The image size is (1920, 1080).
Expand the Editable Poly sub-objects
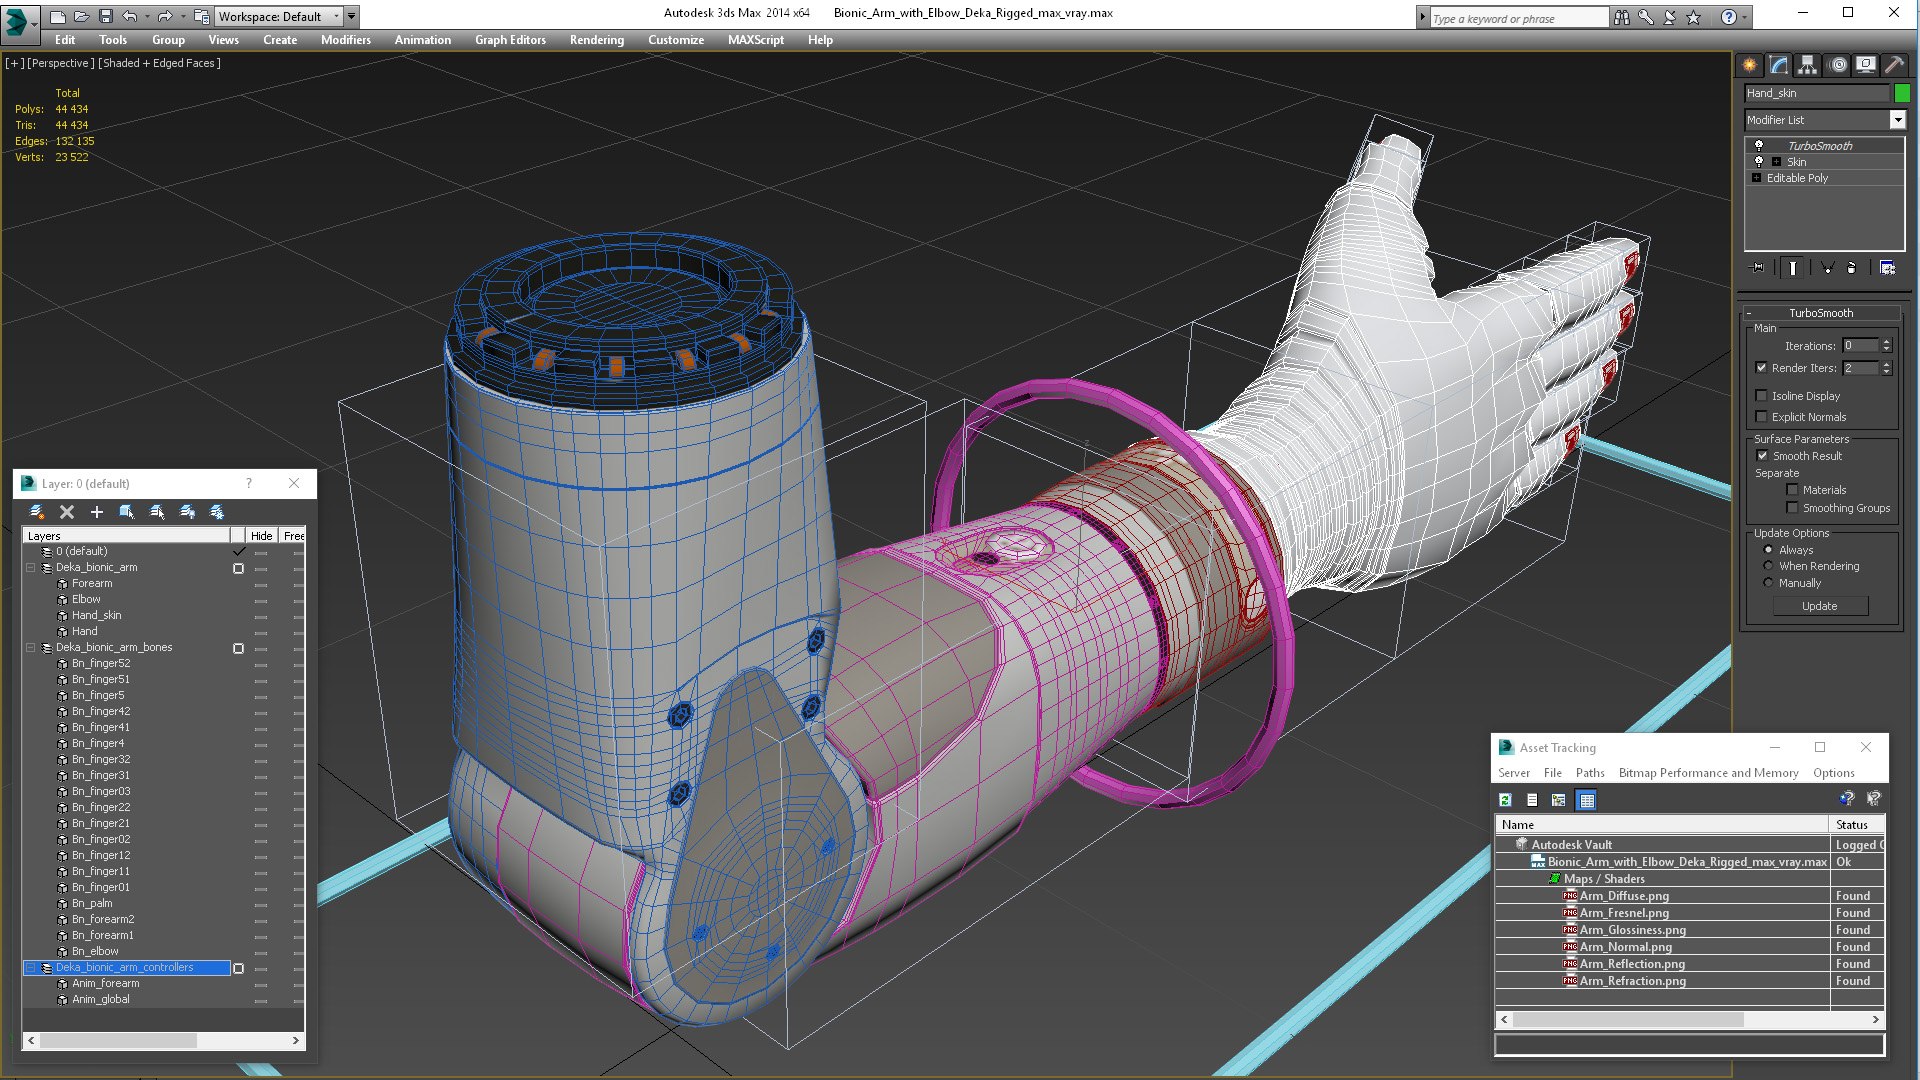(1756, 178)
